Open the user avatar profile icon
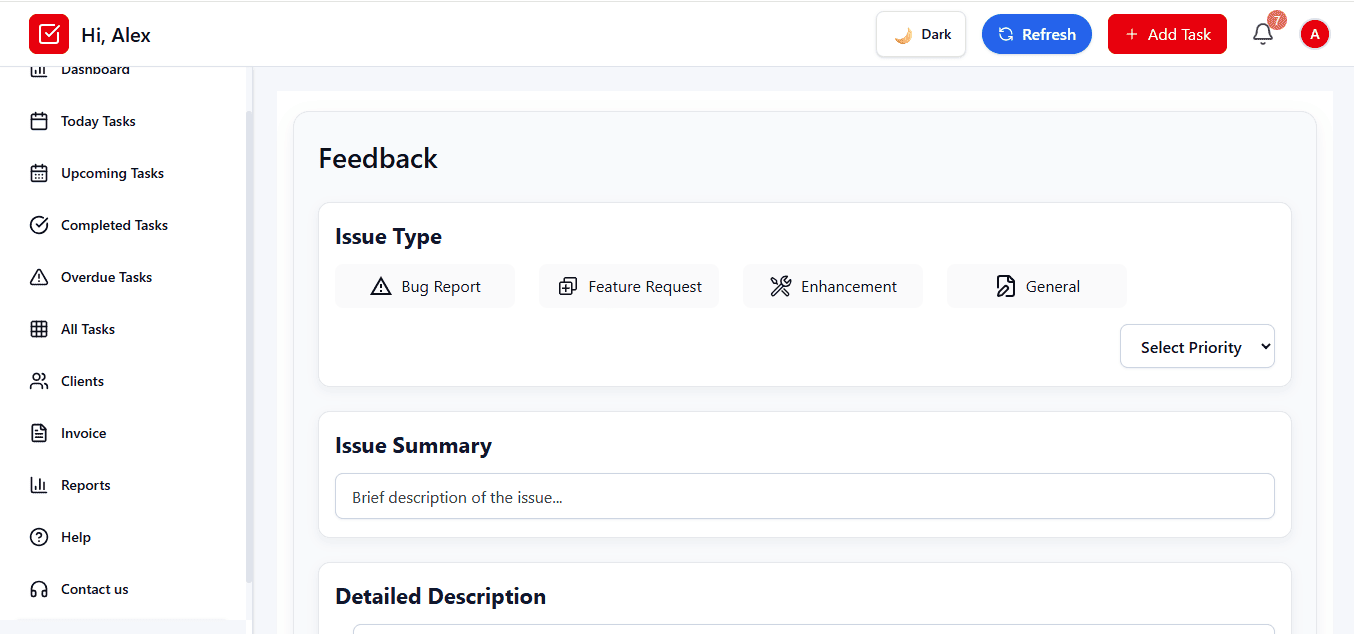The image size is (1354, 634). point(1314,34)
